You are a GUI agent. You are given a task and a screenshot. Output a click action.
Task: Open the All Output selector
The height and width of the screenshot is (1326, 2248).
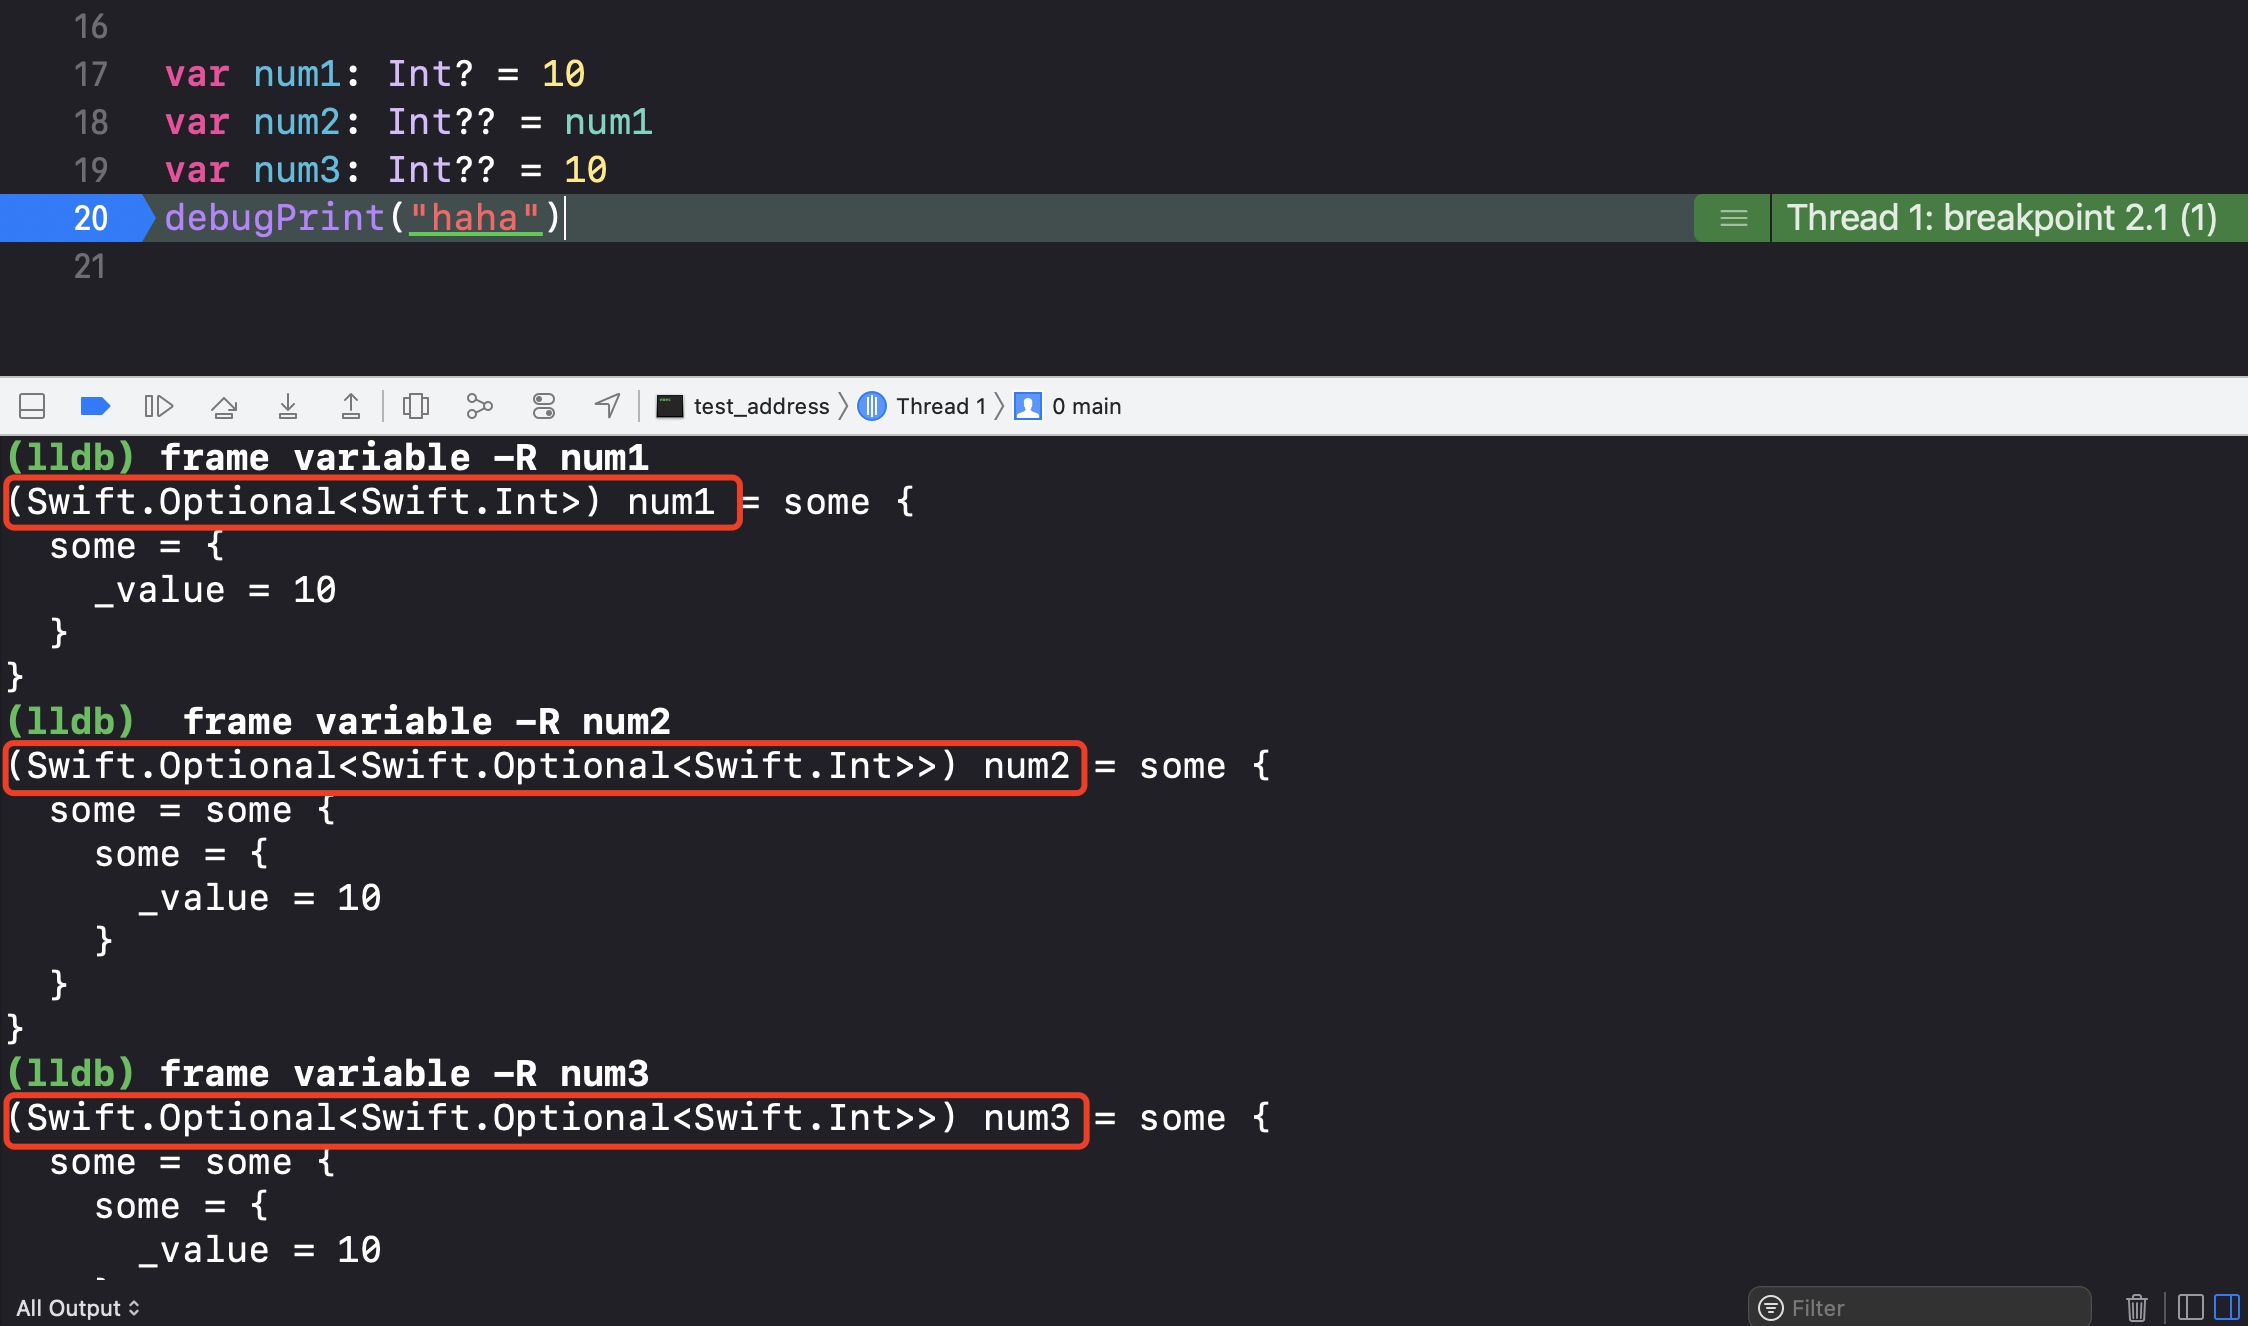point(78,1308)
